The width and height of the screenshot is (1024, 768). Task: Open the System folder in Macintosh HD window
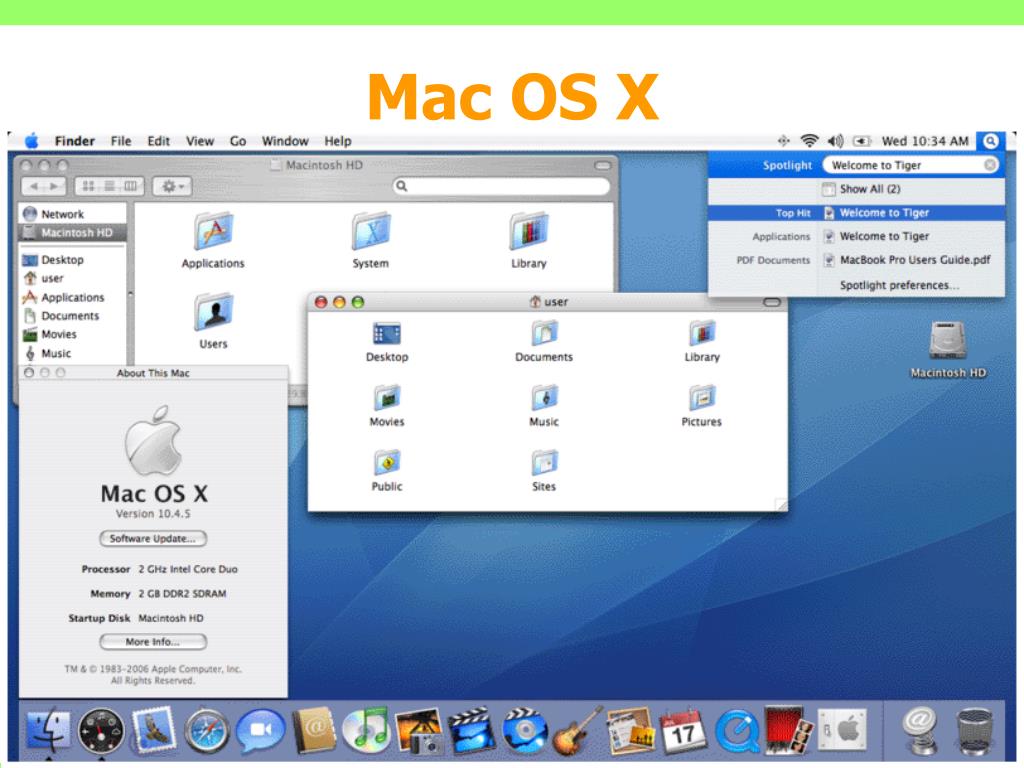(x=370, y=240)
